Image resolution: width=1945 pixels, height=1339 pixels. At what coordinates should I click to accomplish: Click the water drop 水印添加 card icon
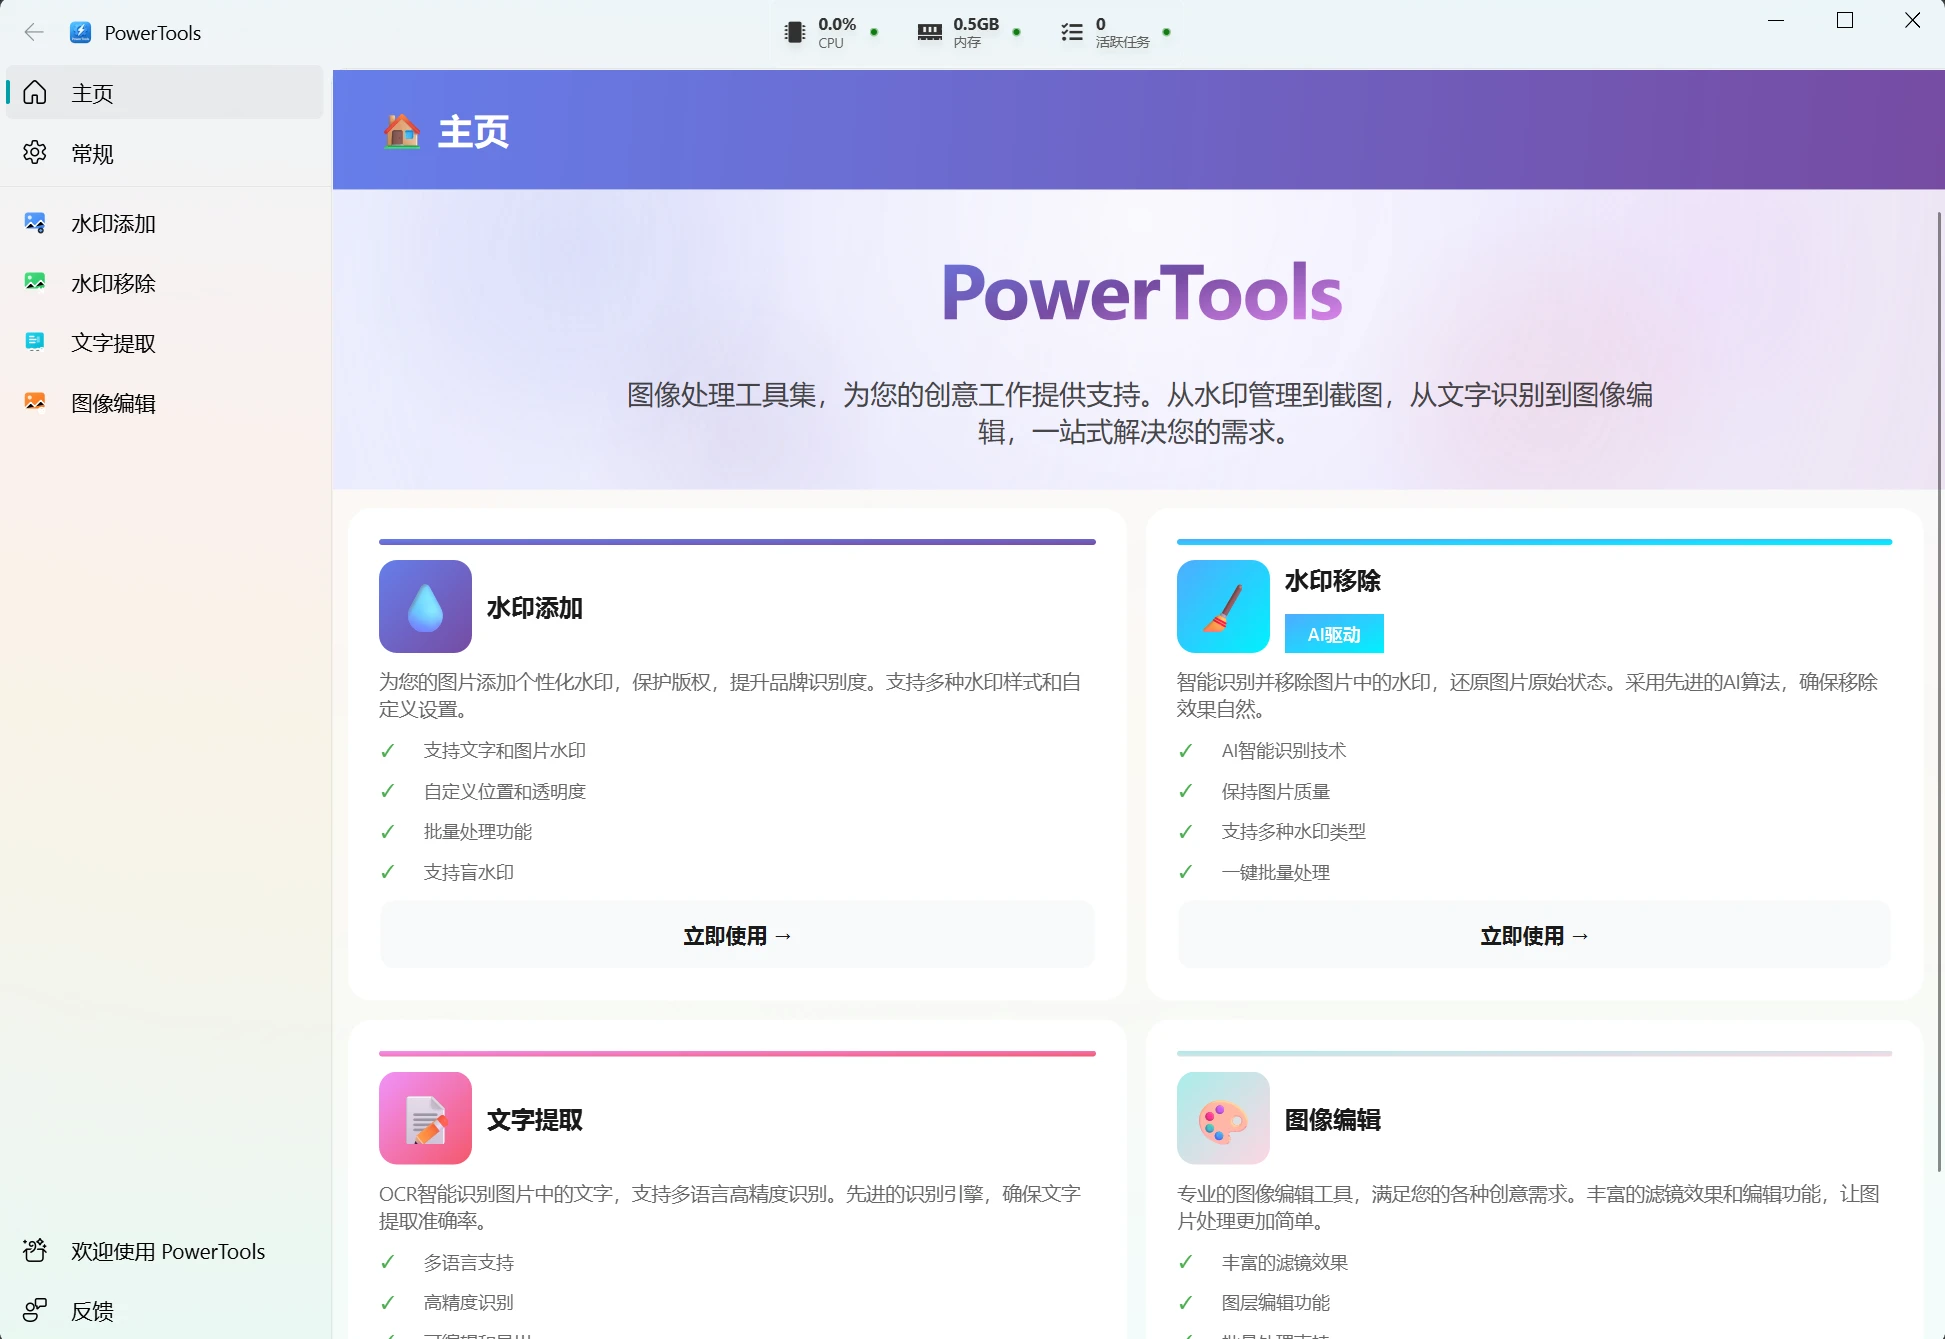425,606
